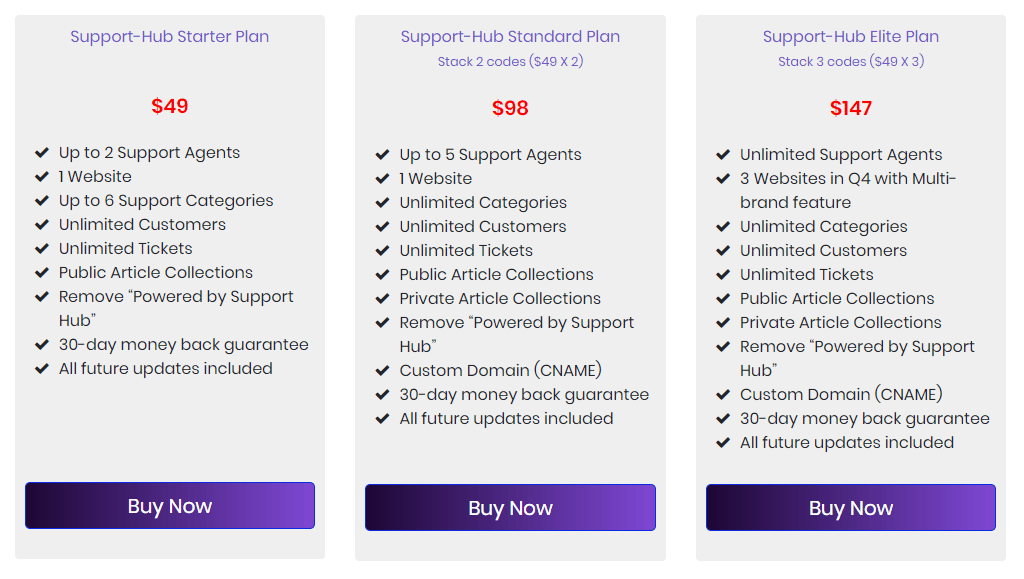Click the checkmark next to Private Article Collections
The height and width of the screenshot is (579, 1024).
tap(383, 298)
